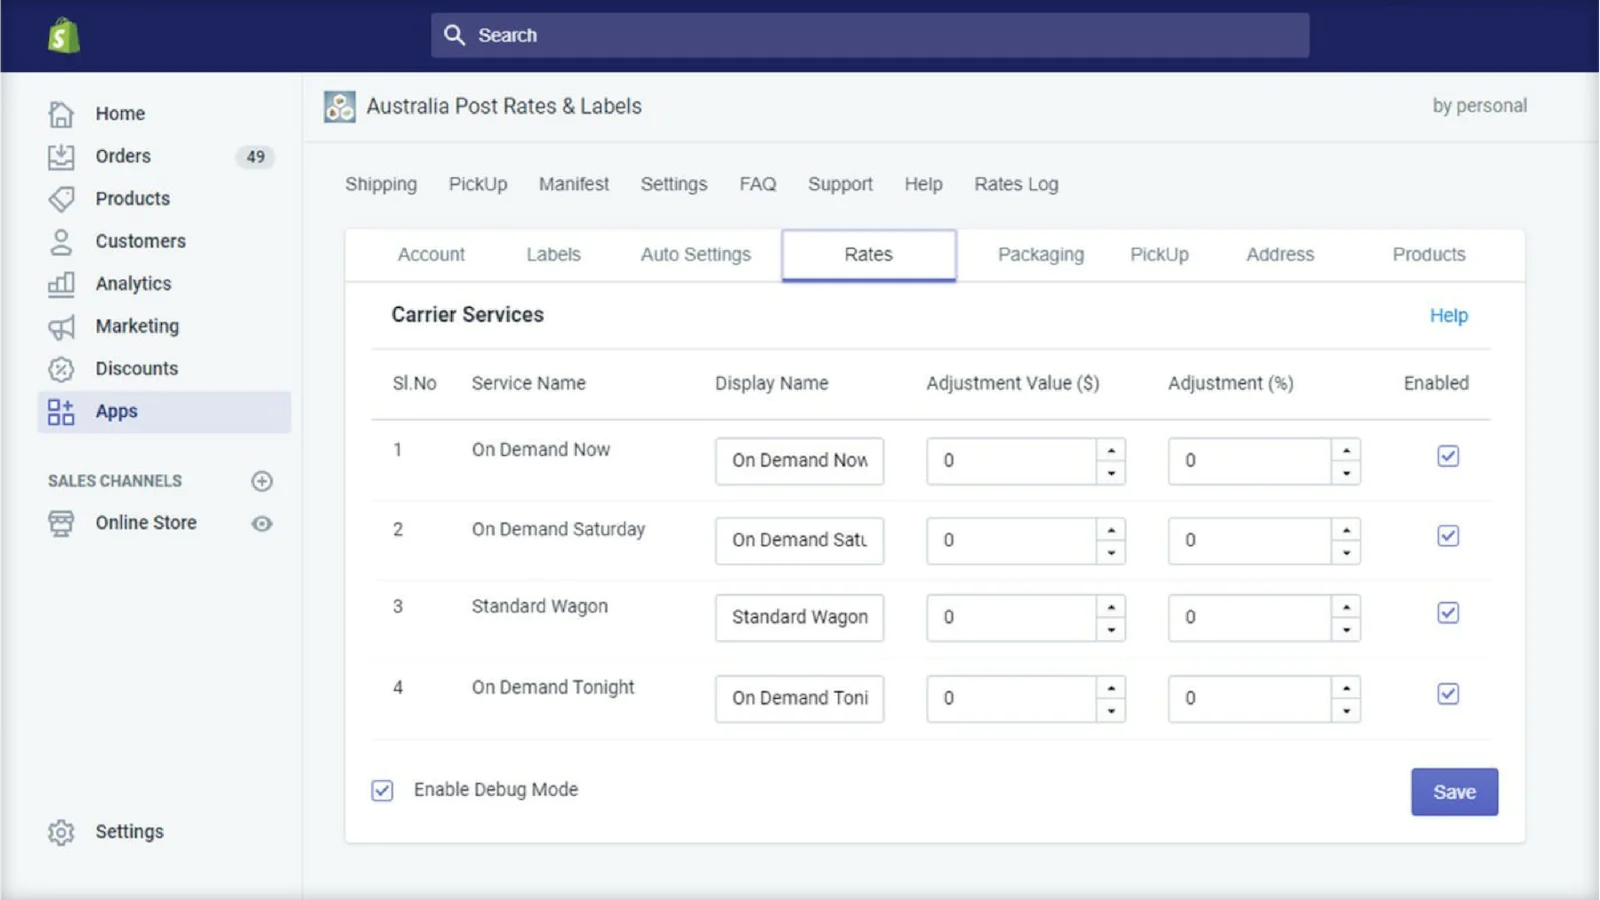Click the Standard Wagon display name field

799,617
